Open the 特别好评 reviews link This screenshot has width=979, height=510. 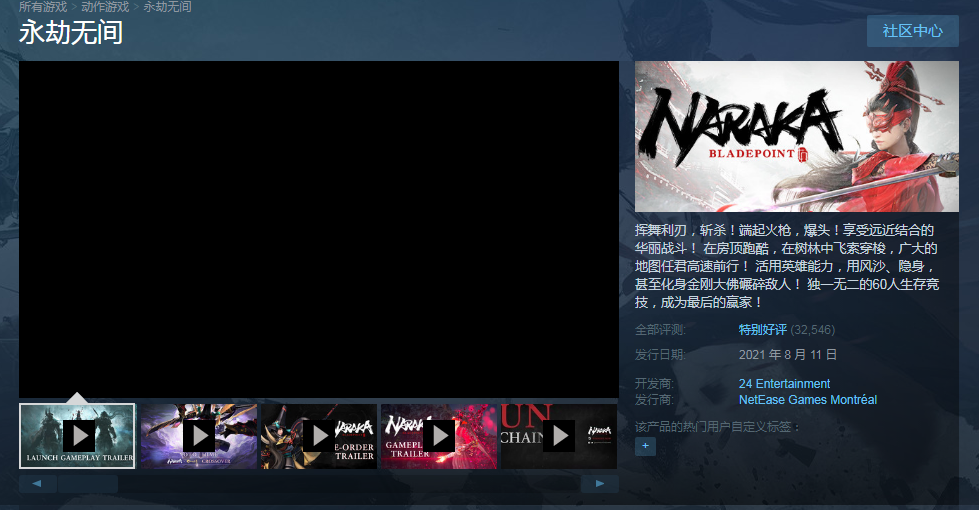762,330
